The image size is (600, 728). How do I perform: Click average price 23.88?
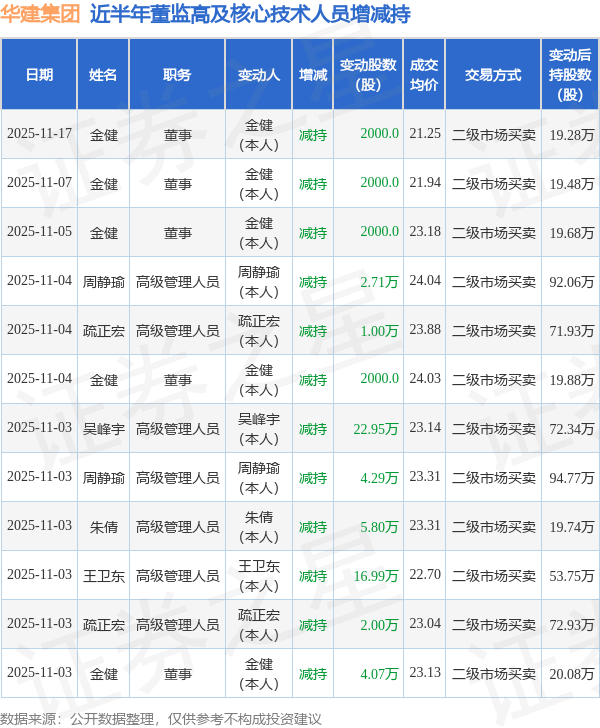(x=425, y=330)
